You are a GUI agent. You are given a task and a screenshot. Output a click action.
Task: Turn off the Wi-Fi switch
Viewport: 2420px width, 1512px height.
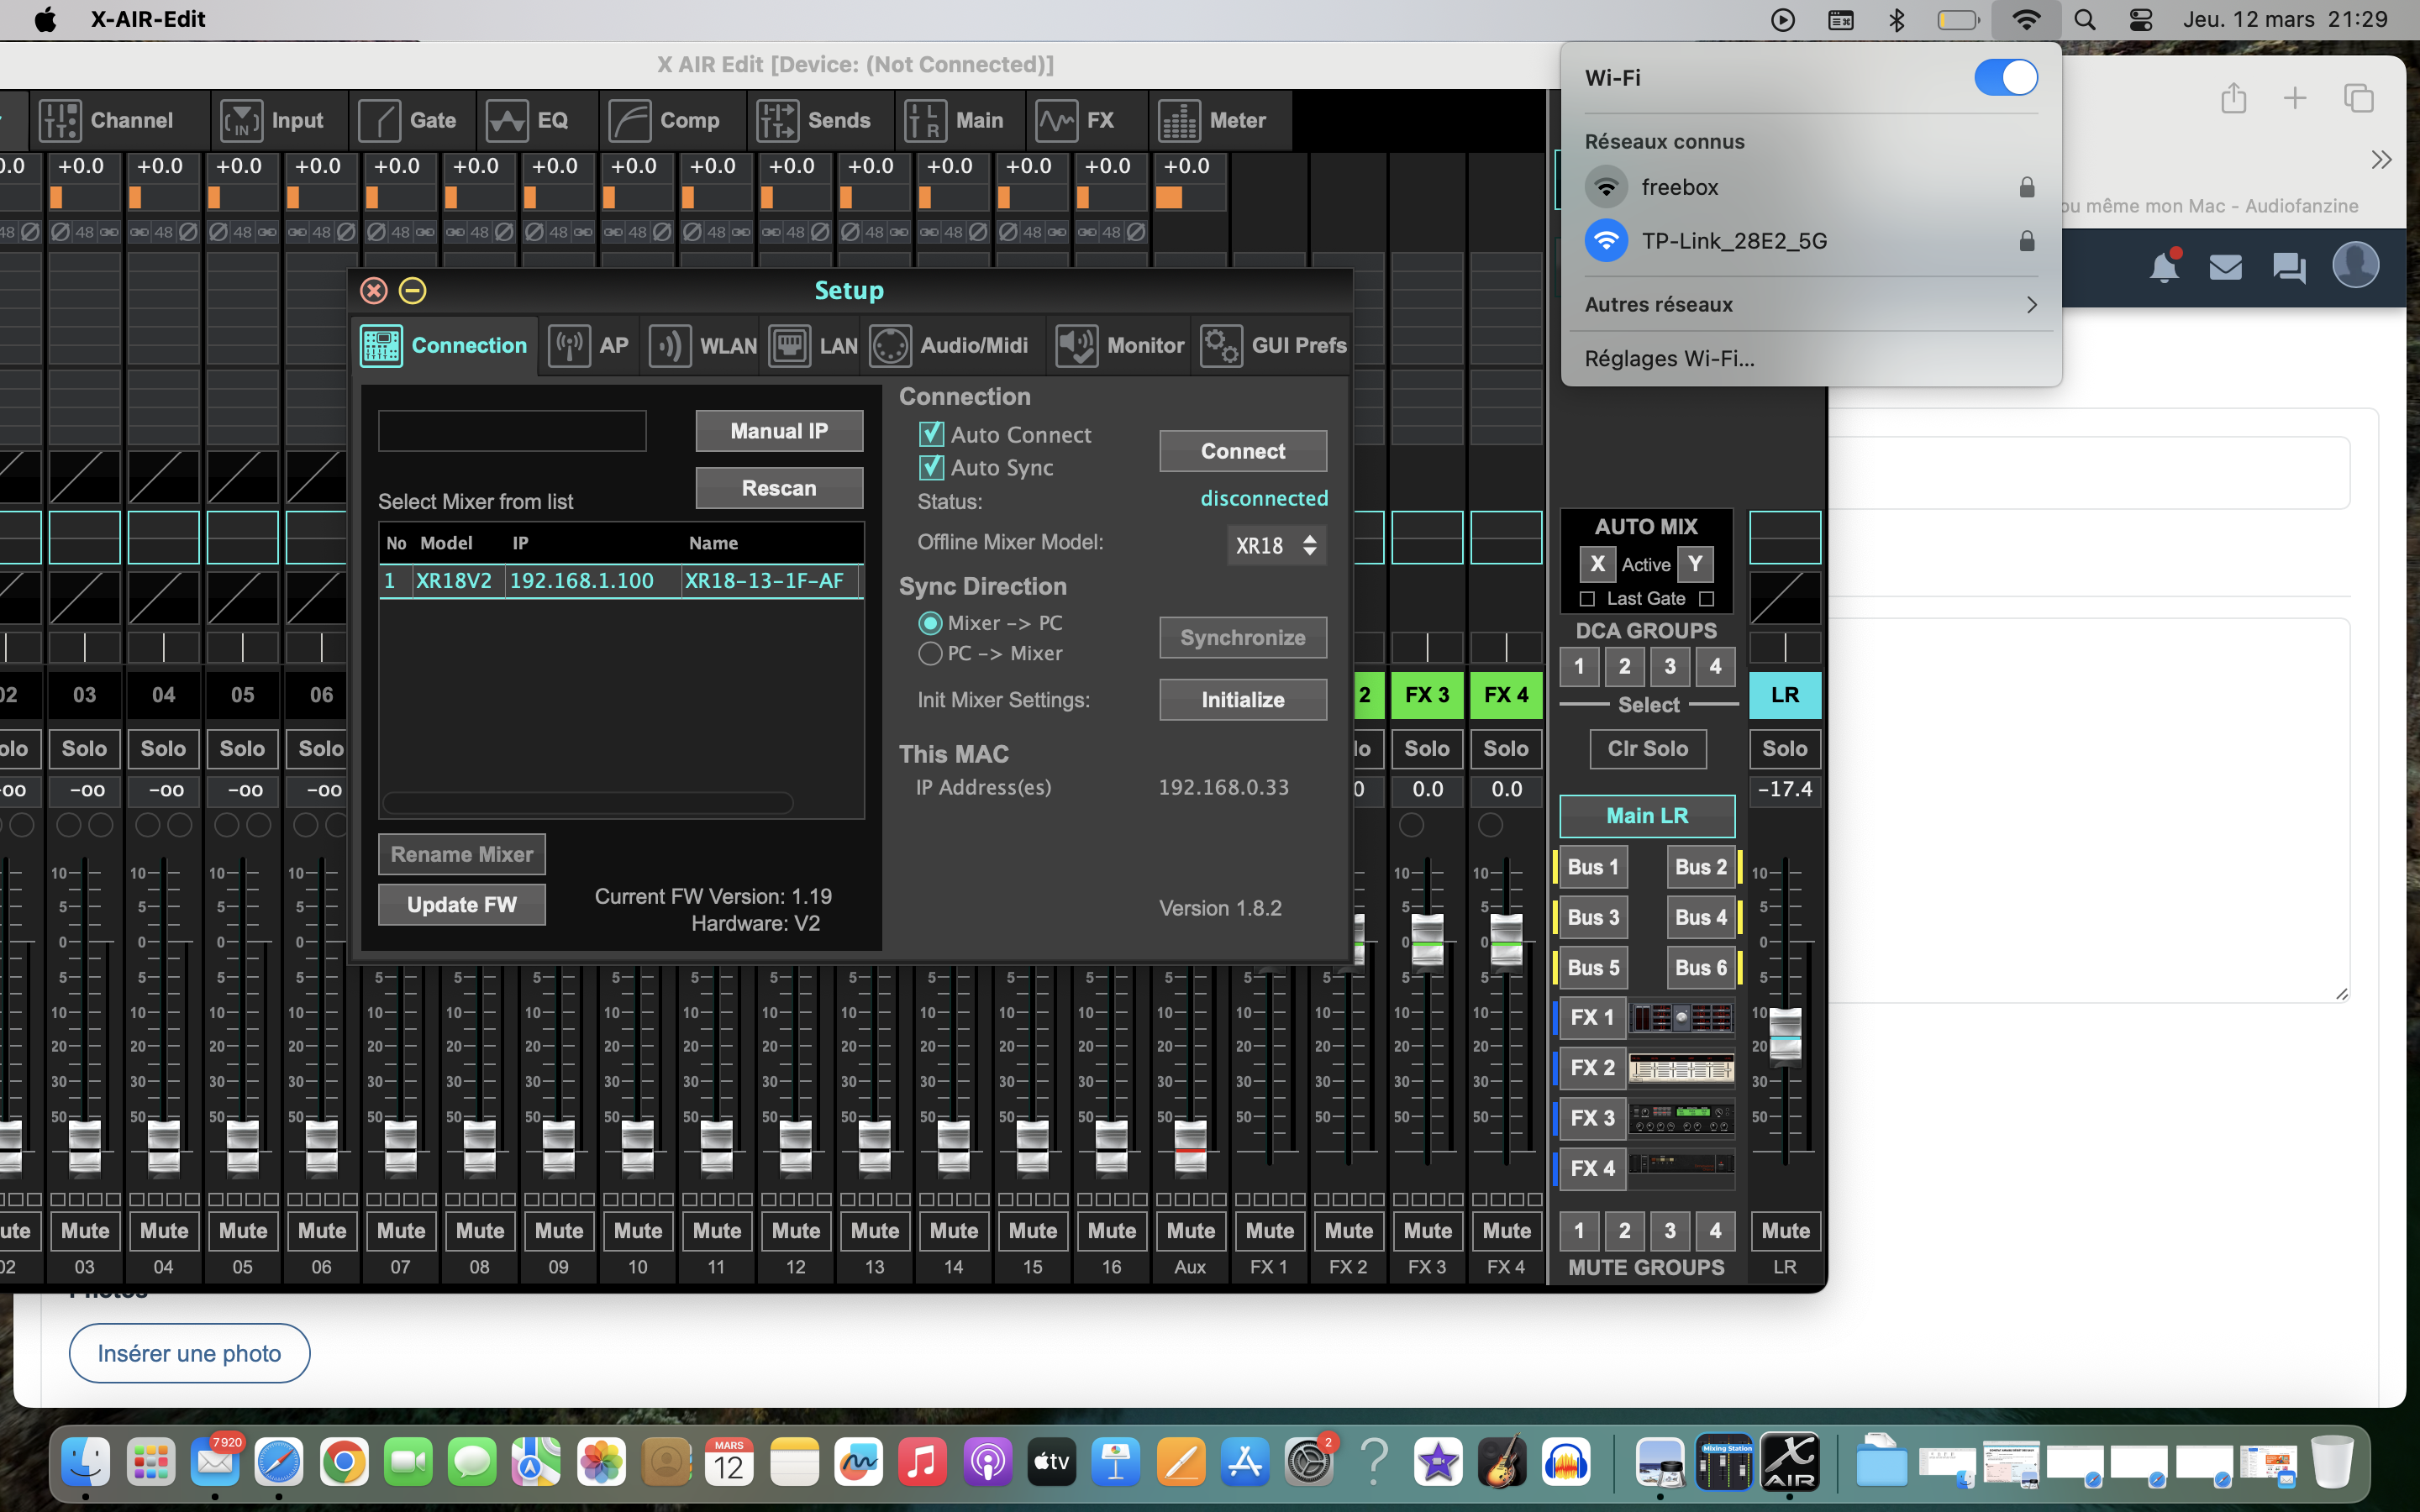click(2005, 78)
